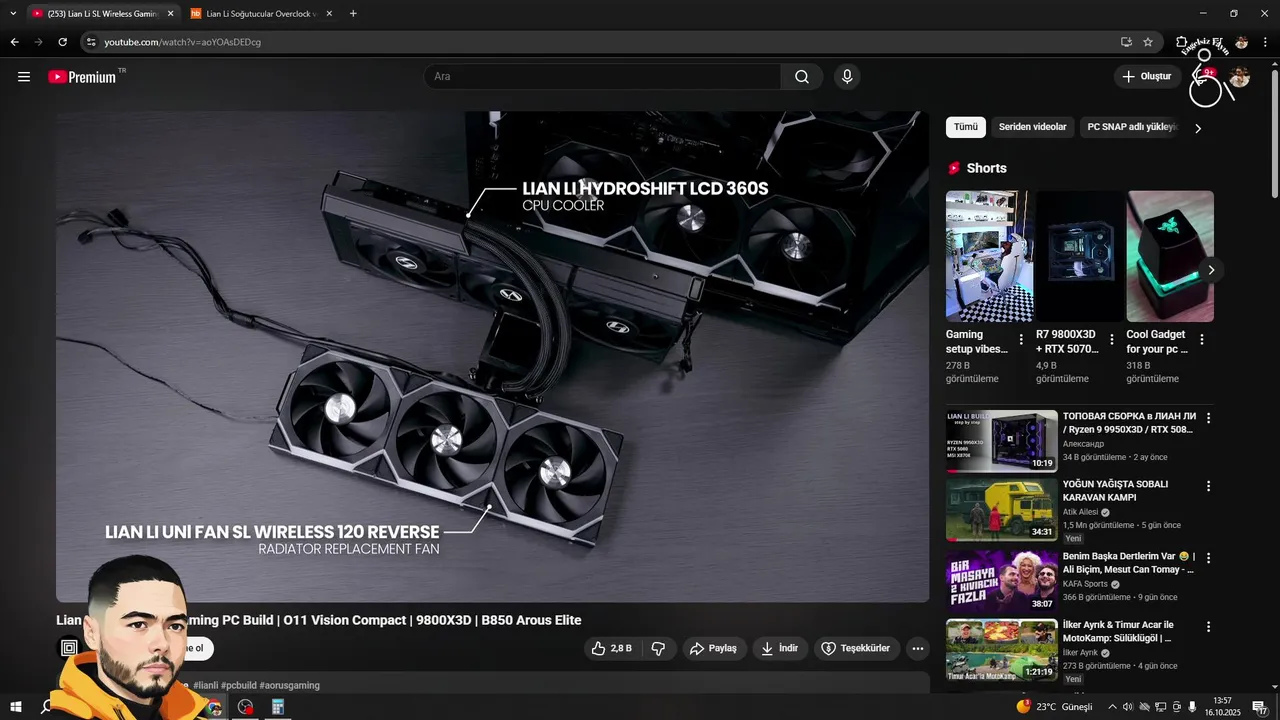Image resolution: width=1280 pixels, height=720 pixels.
Task: Open the Calculator app in taskbar
Action: 278,707
